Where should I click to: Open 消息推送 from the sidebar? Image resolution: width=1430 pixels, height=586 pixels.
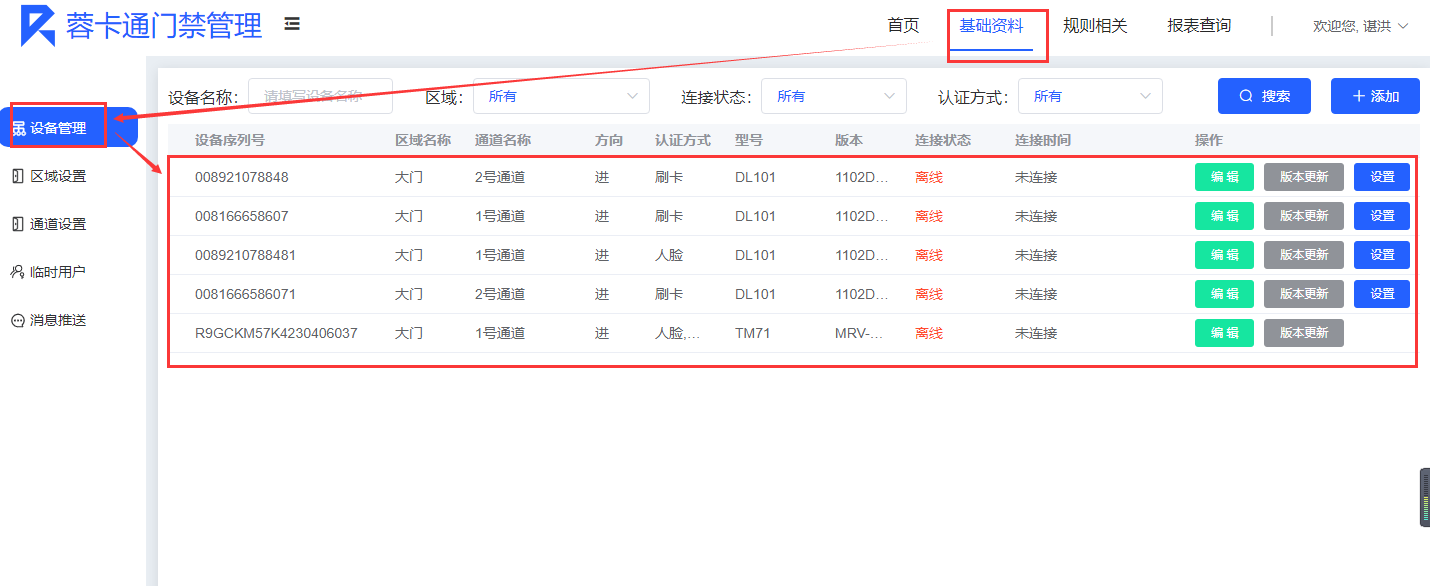coord(57,320)
